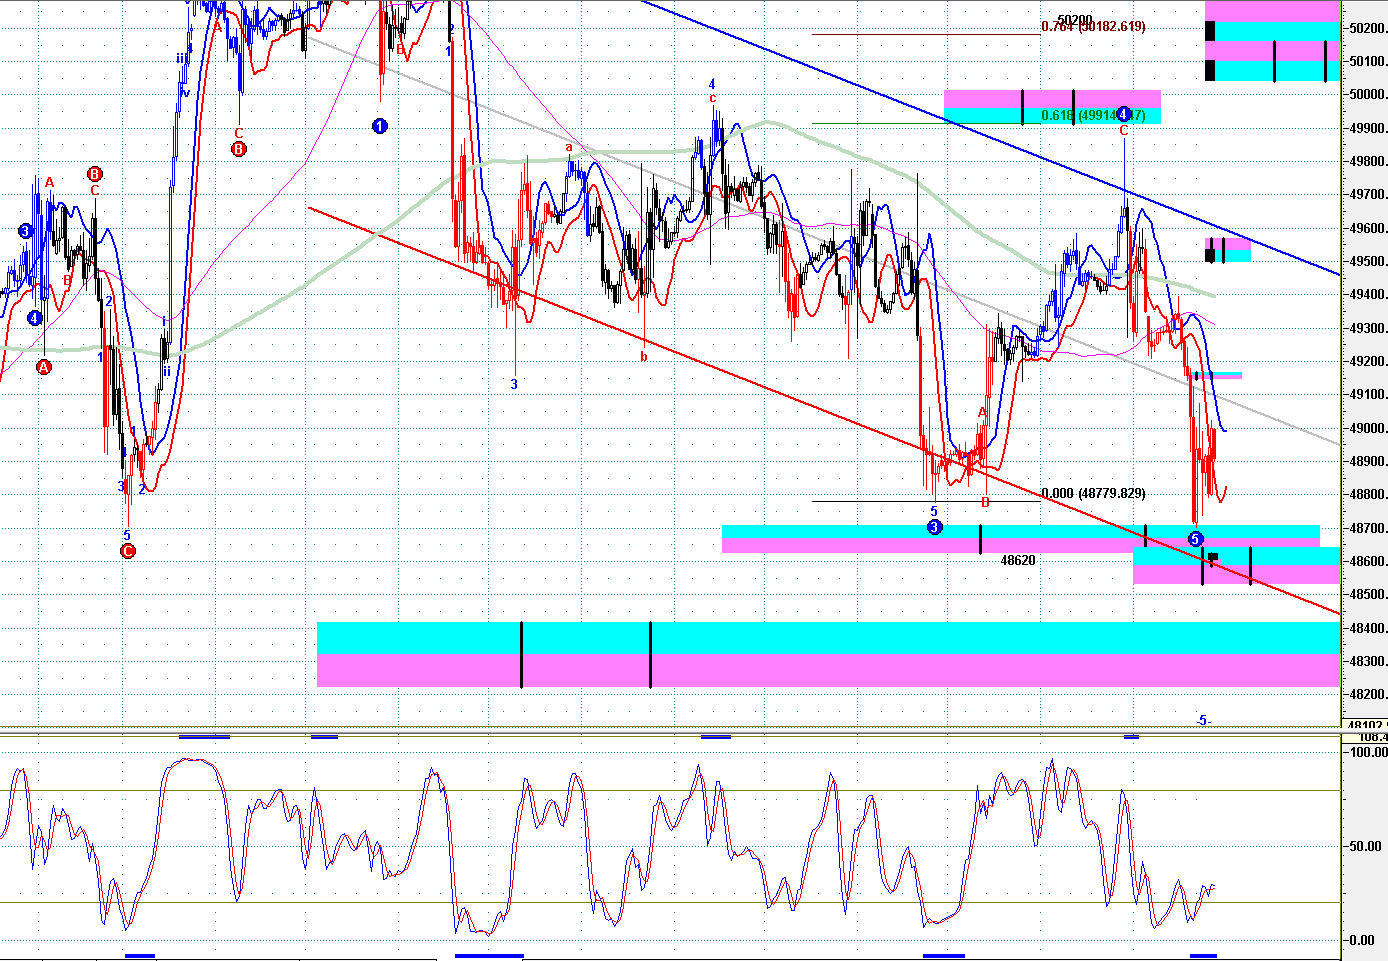
Task: Select the red lowercase 'a' wave label
Action: tap(569, 147)
